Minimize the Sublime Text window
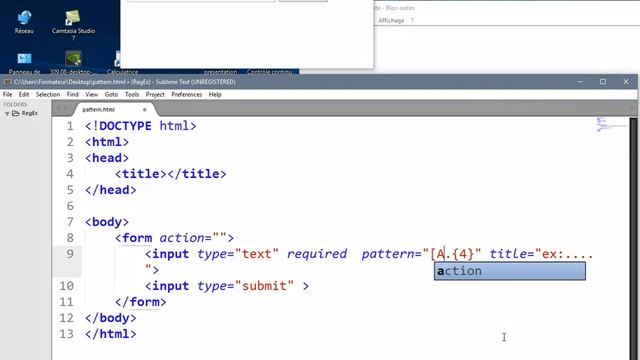The image size is (640, 360). click(x=580, y=82)
